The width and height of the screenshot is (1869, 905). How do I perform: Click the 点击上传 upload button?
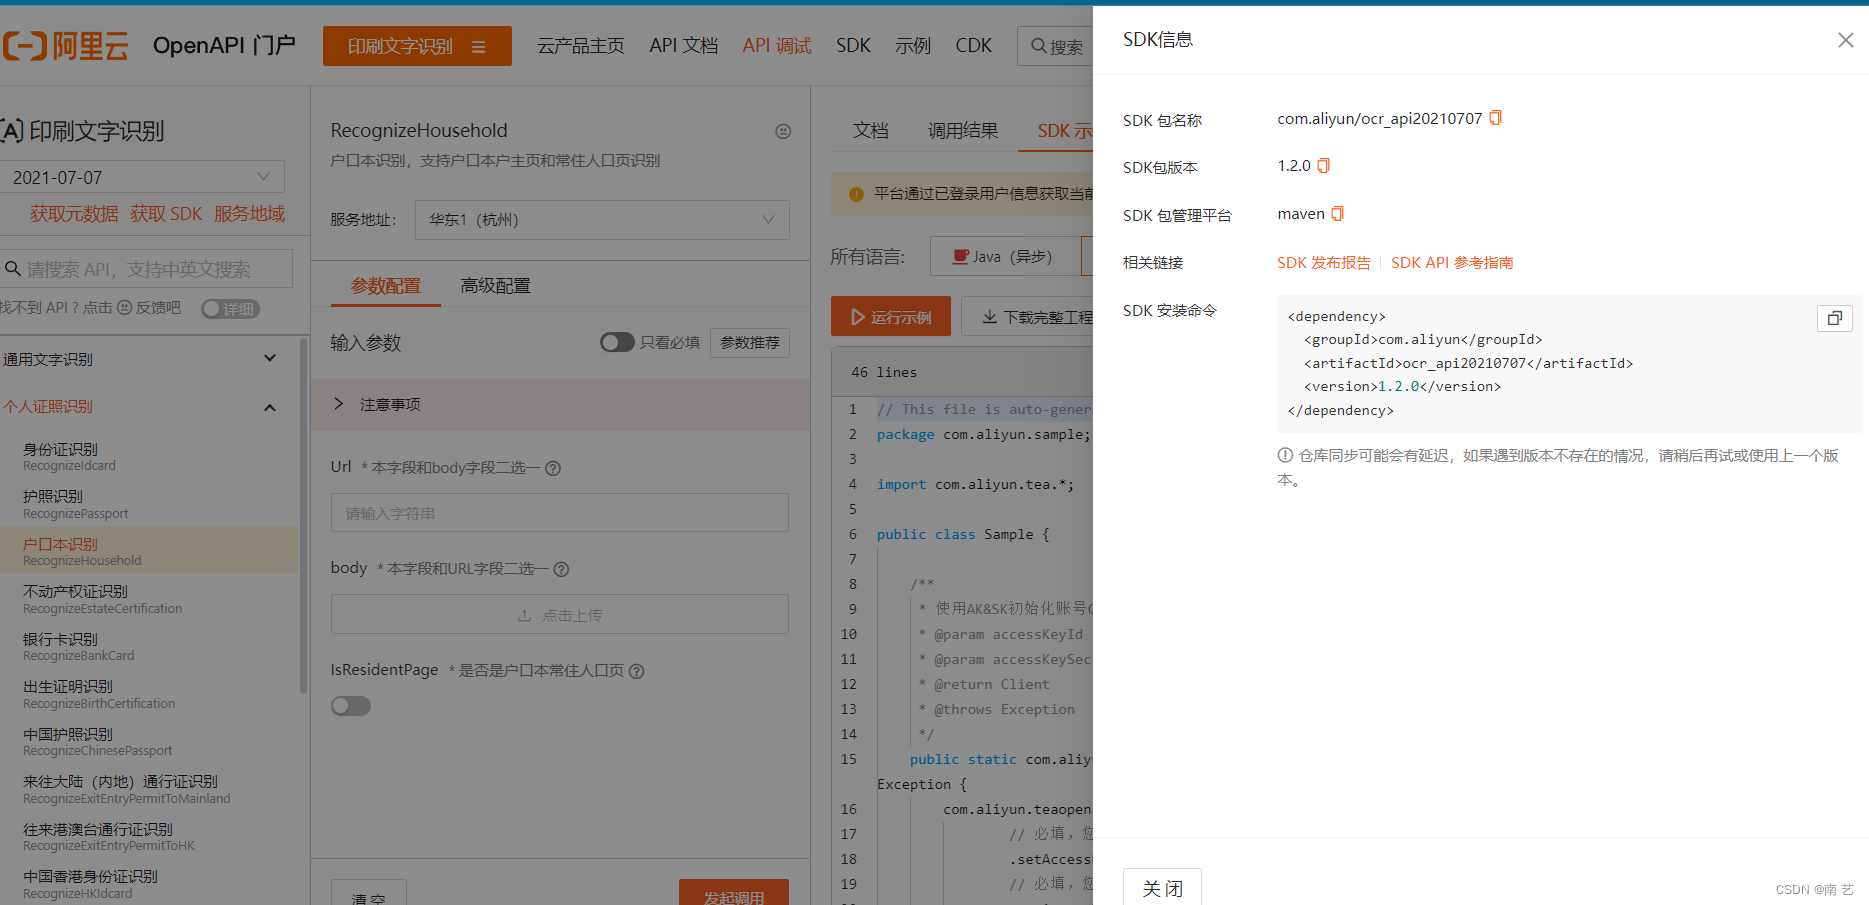[560, 615]
